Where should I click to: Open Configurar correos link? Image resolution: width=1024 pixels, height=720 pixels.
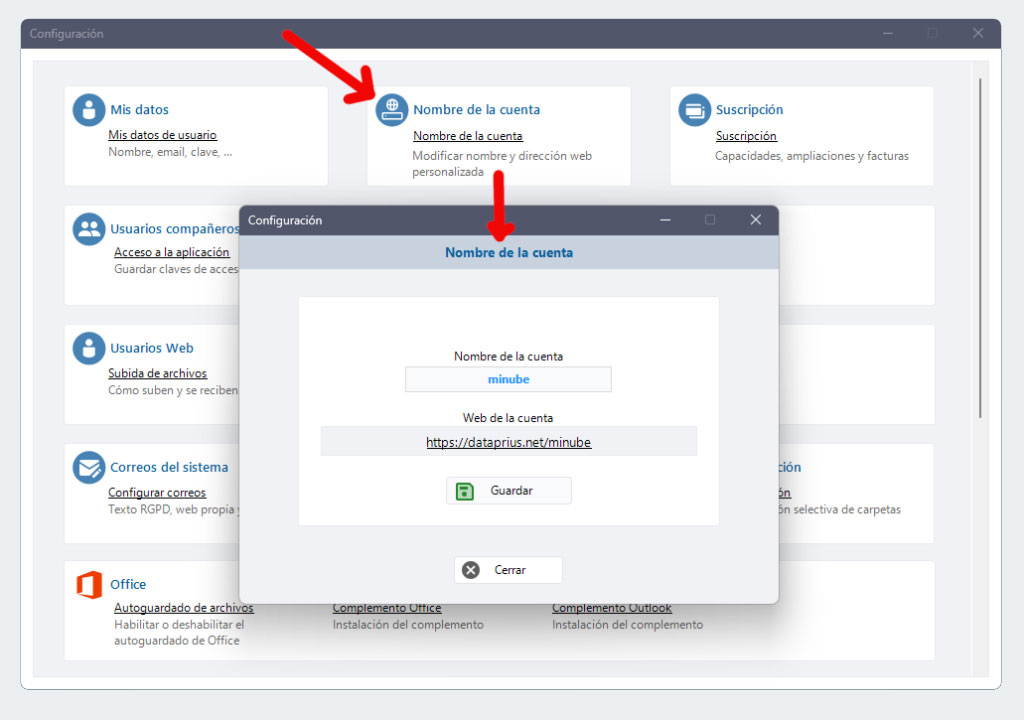click(x=157, y=493)
